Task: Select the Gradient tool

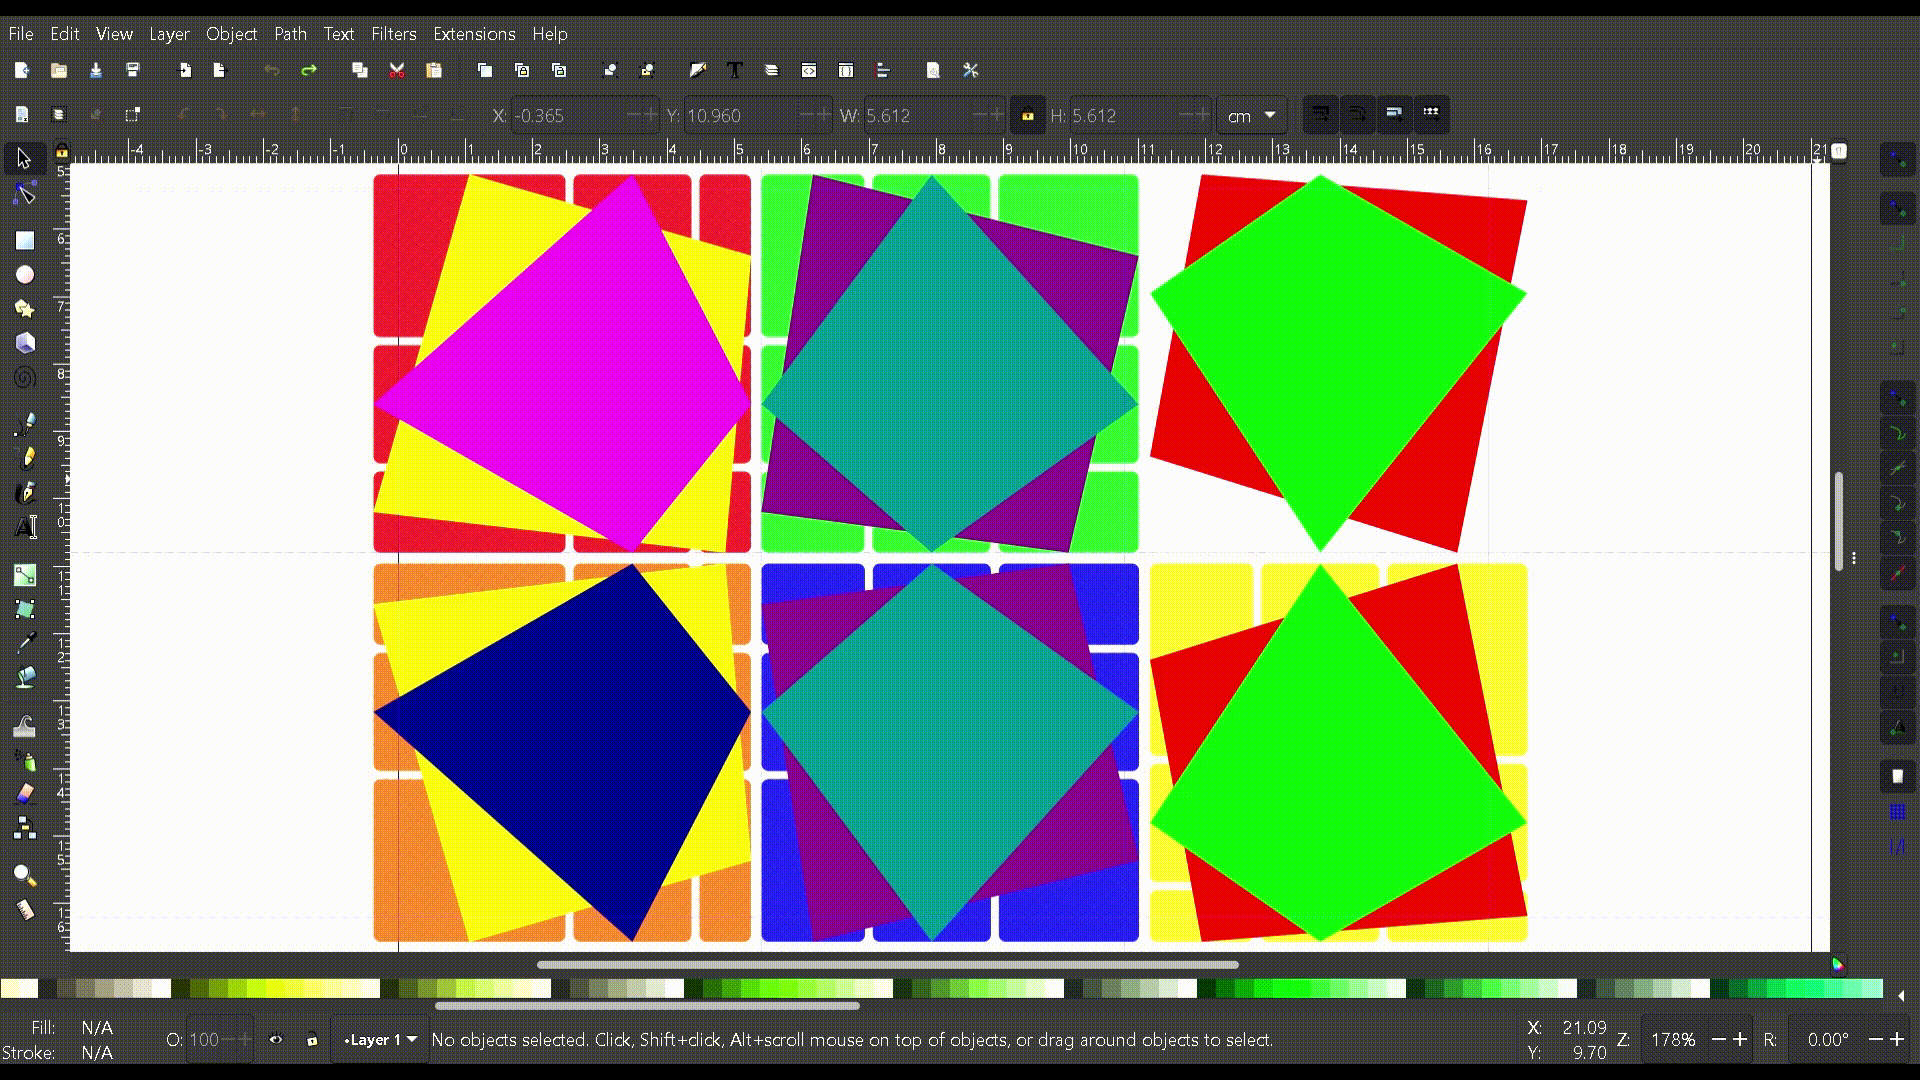Action: pyautogui.click(x=25, y=575)
